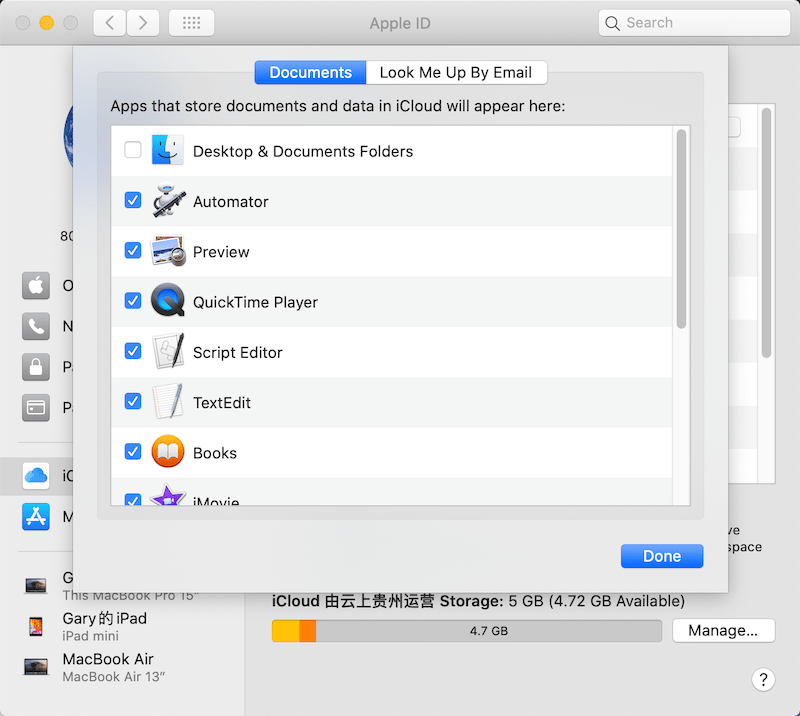The width and height of the screenshot is (800, 716).
Task: Click the app list scrollbar in dialog
Action: pos(681,229)
